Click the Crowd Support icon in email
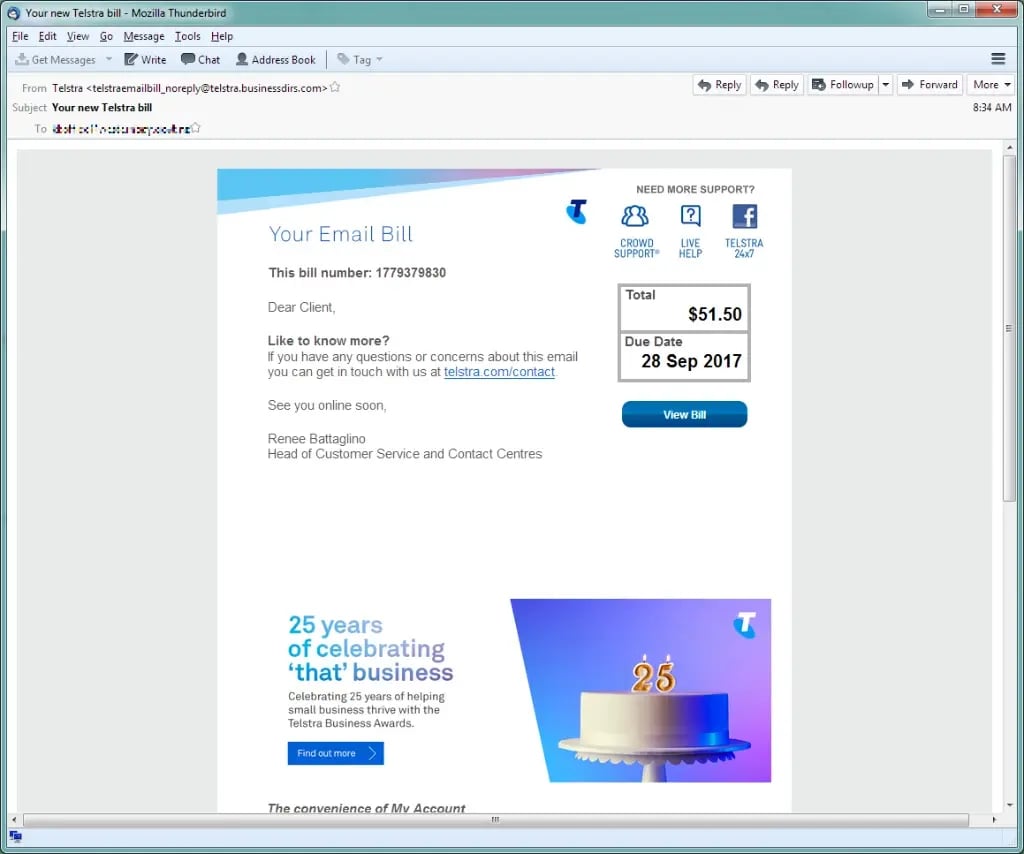This screenshot has width=1024, height=854. (x=635, y=217)
